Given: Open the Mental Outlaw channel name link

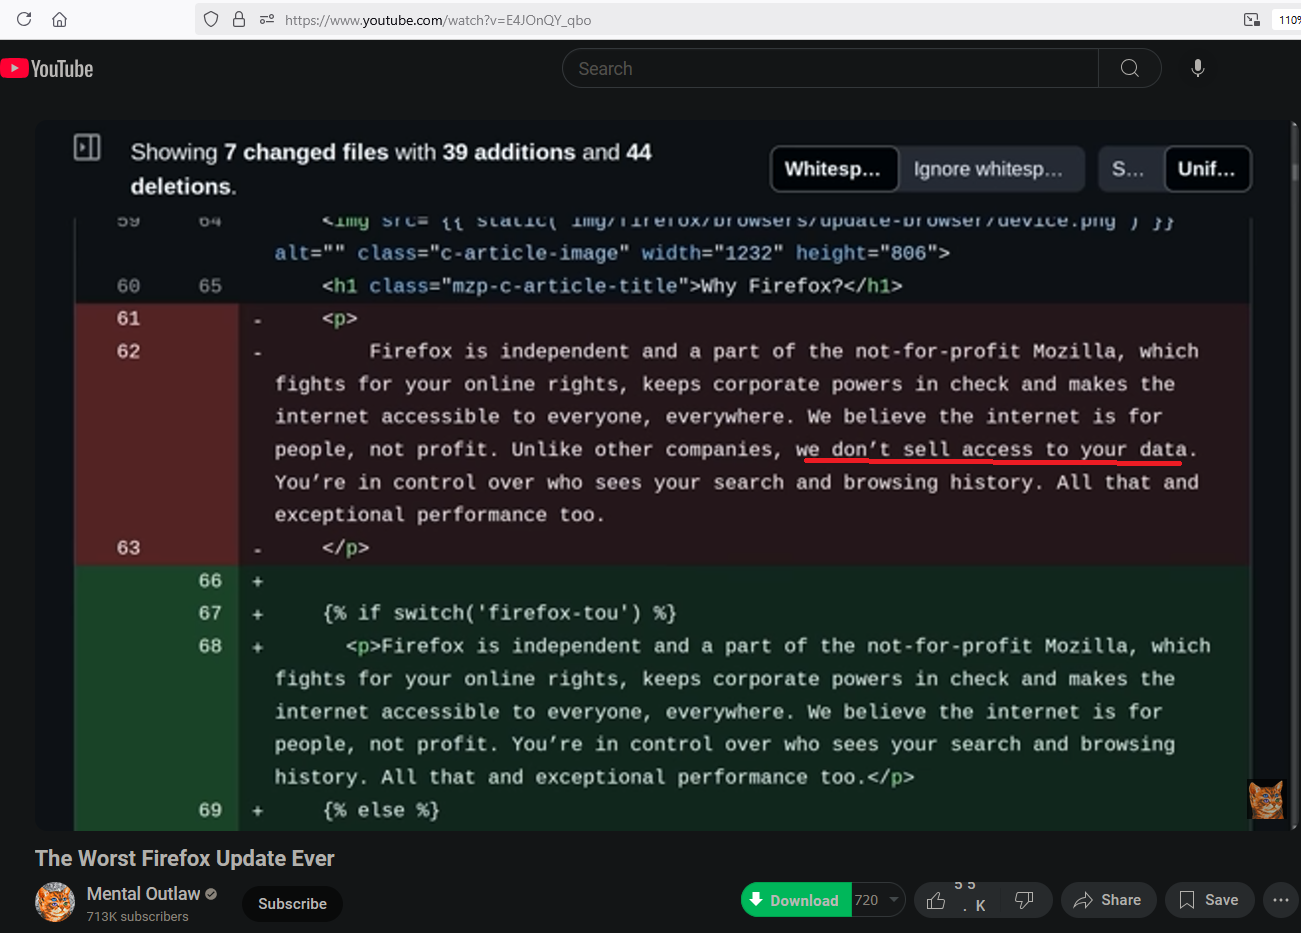Looking at the screenshot, I should [143, 893].
